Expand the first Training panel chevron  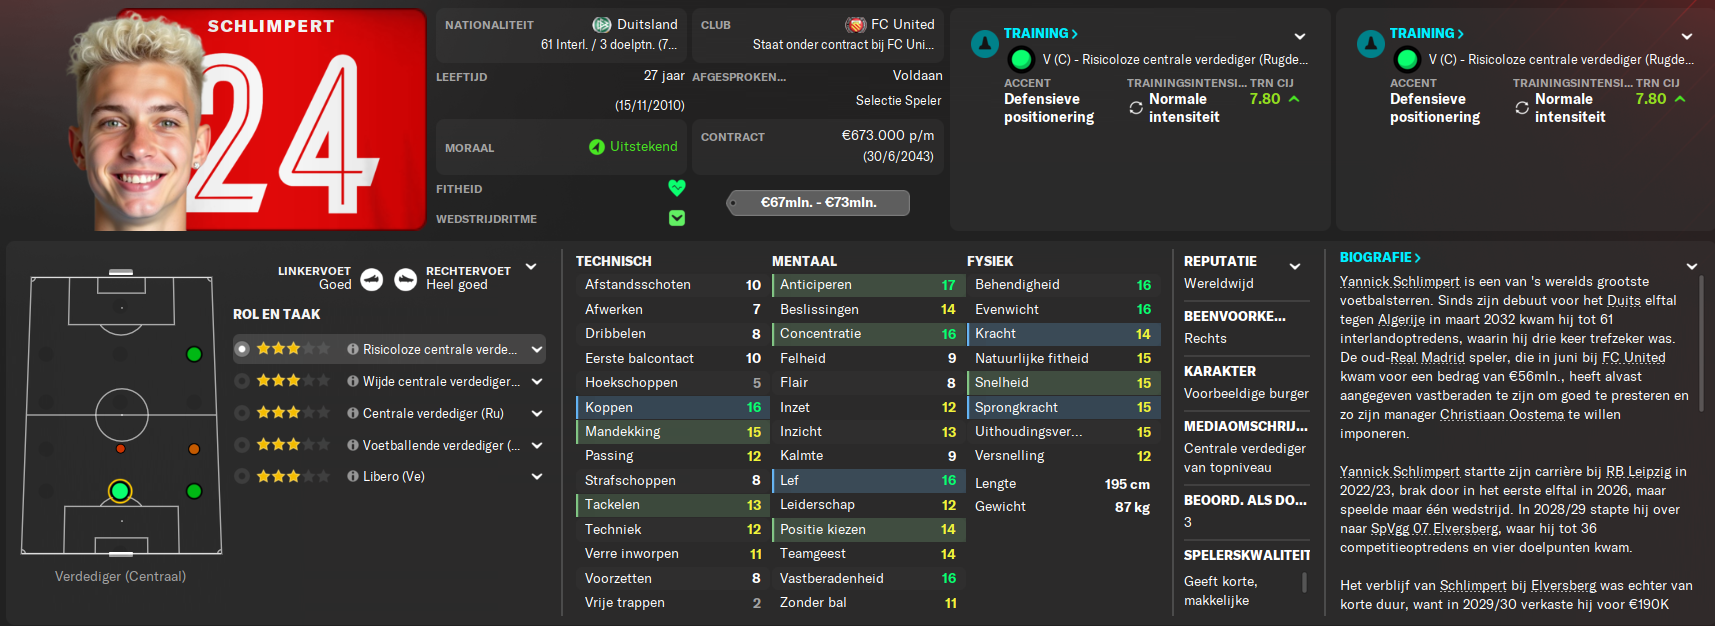1300,37
